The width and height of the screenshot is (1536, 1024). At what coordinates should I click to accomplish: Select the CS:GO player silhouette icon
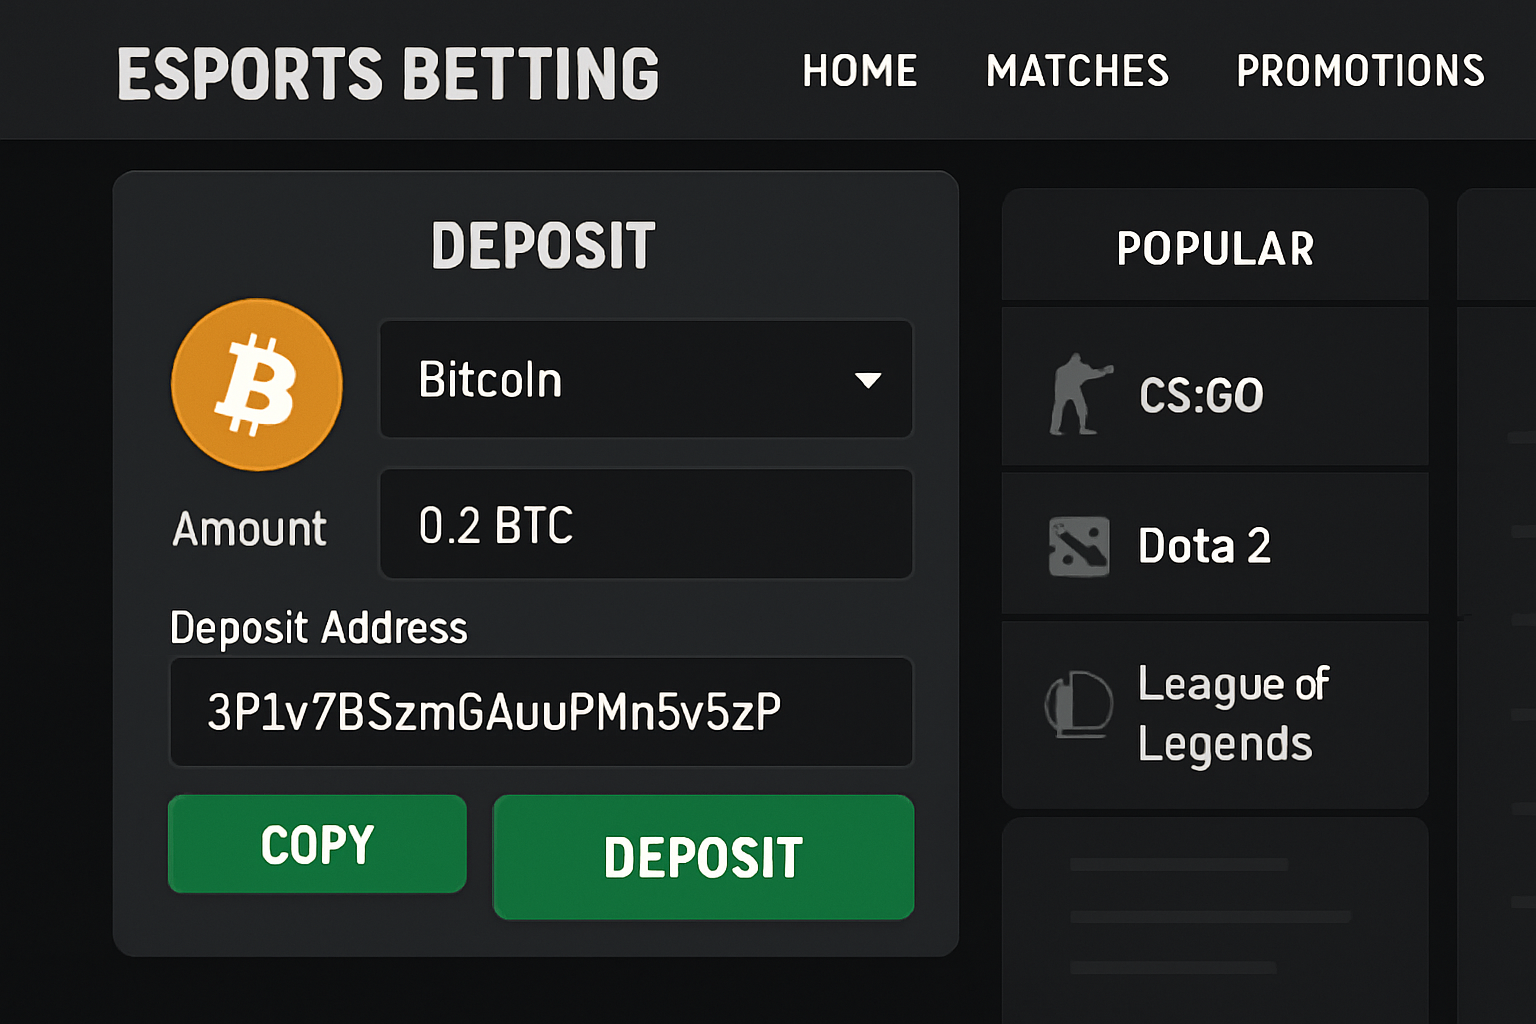[1077, 392]
